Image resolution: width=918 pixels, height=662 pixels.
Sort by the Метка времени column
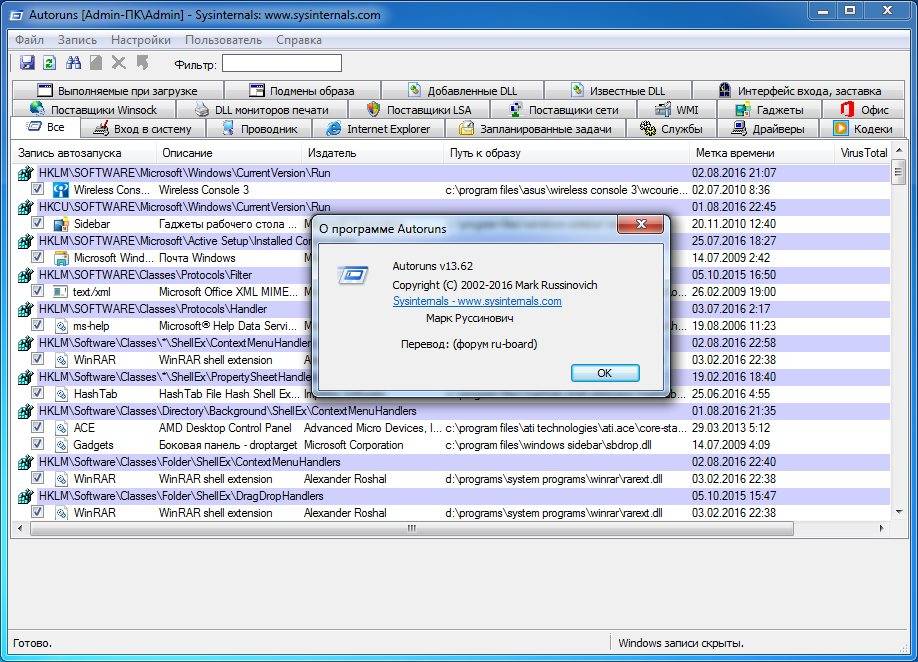point(761,153)
